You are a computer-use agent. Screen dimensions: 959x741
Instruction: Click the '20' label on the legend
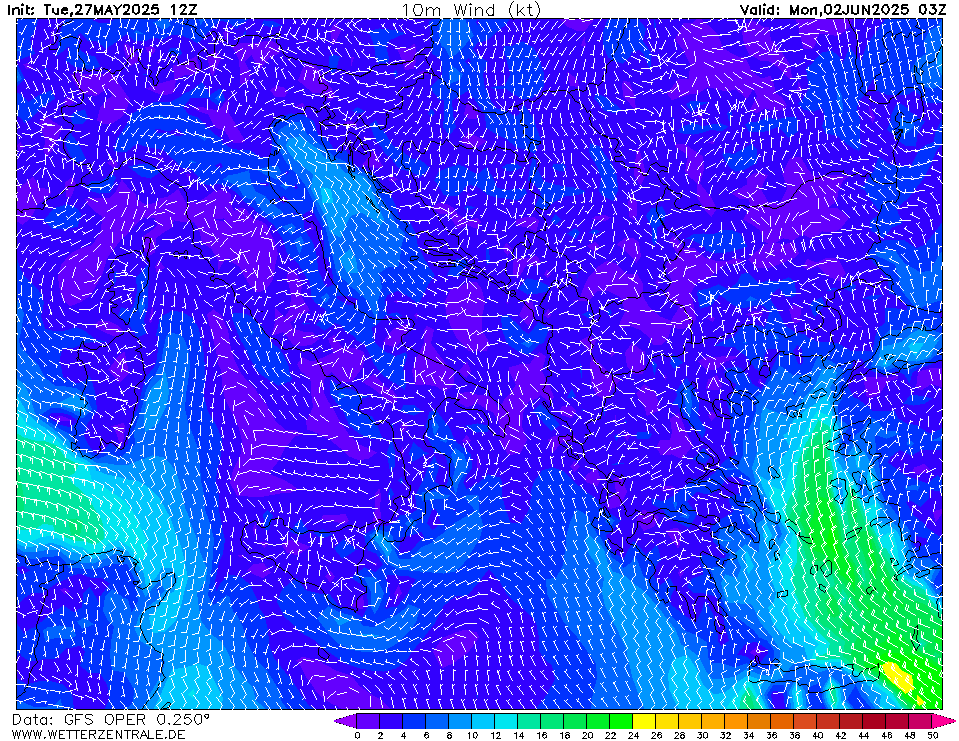pyautogui.click(x=587, y=735)
